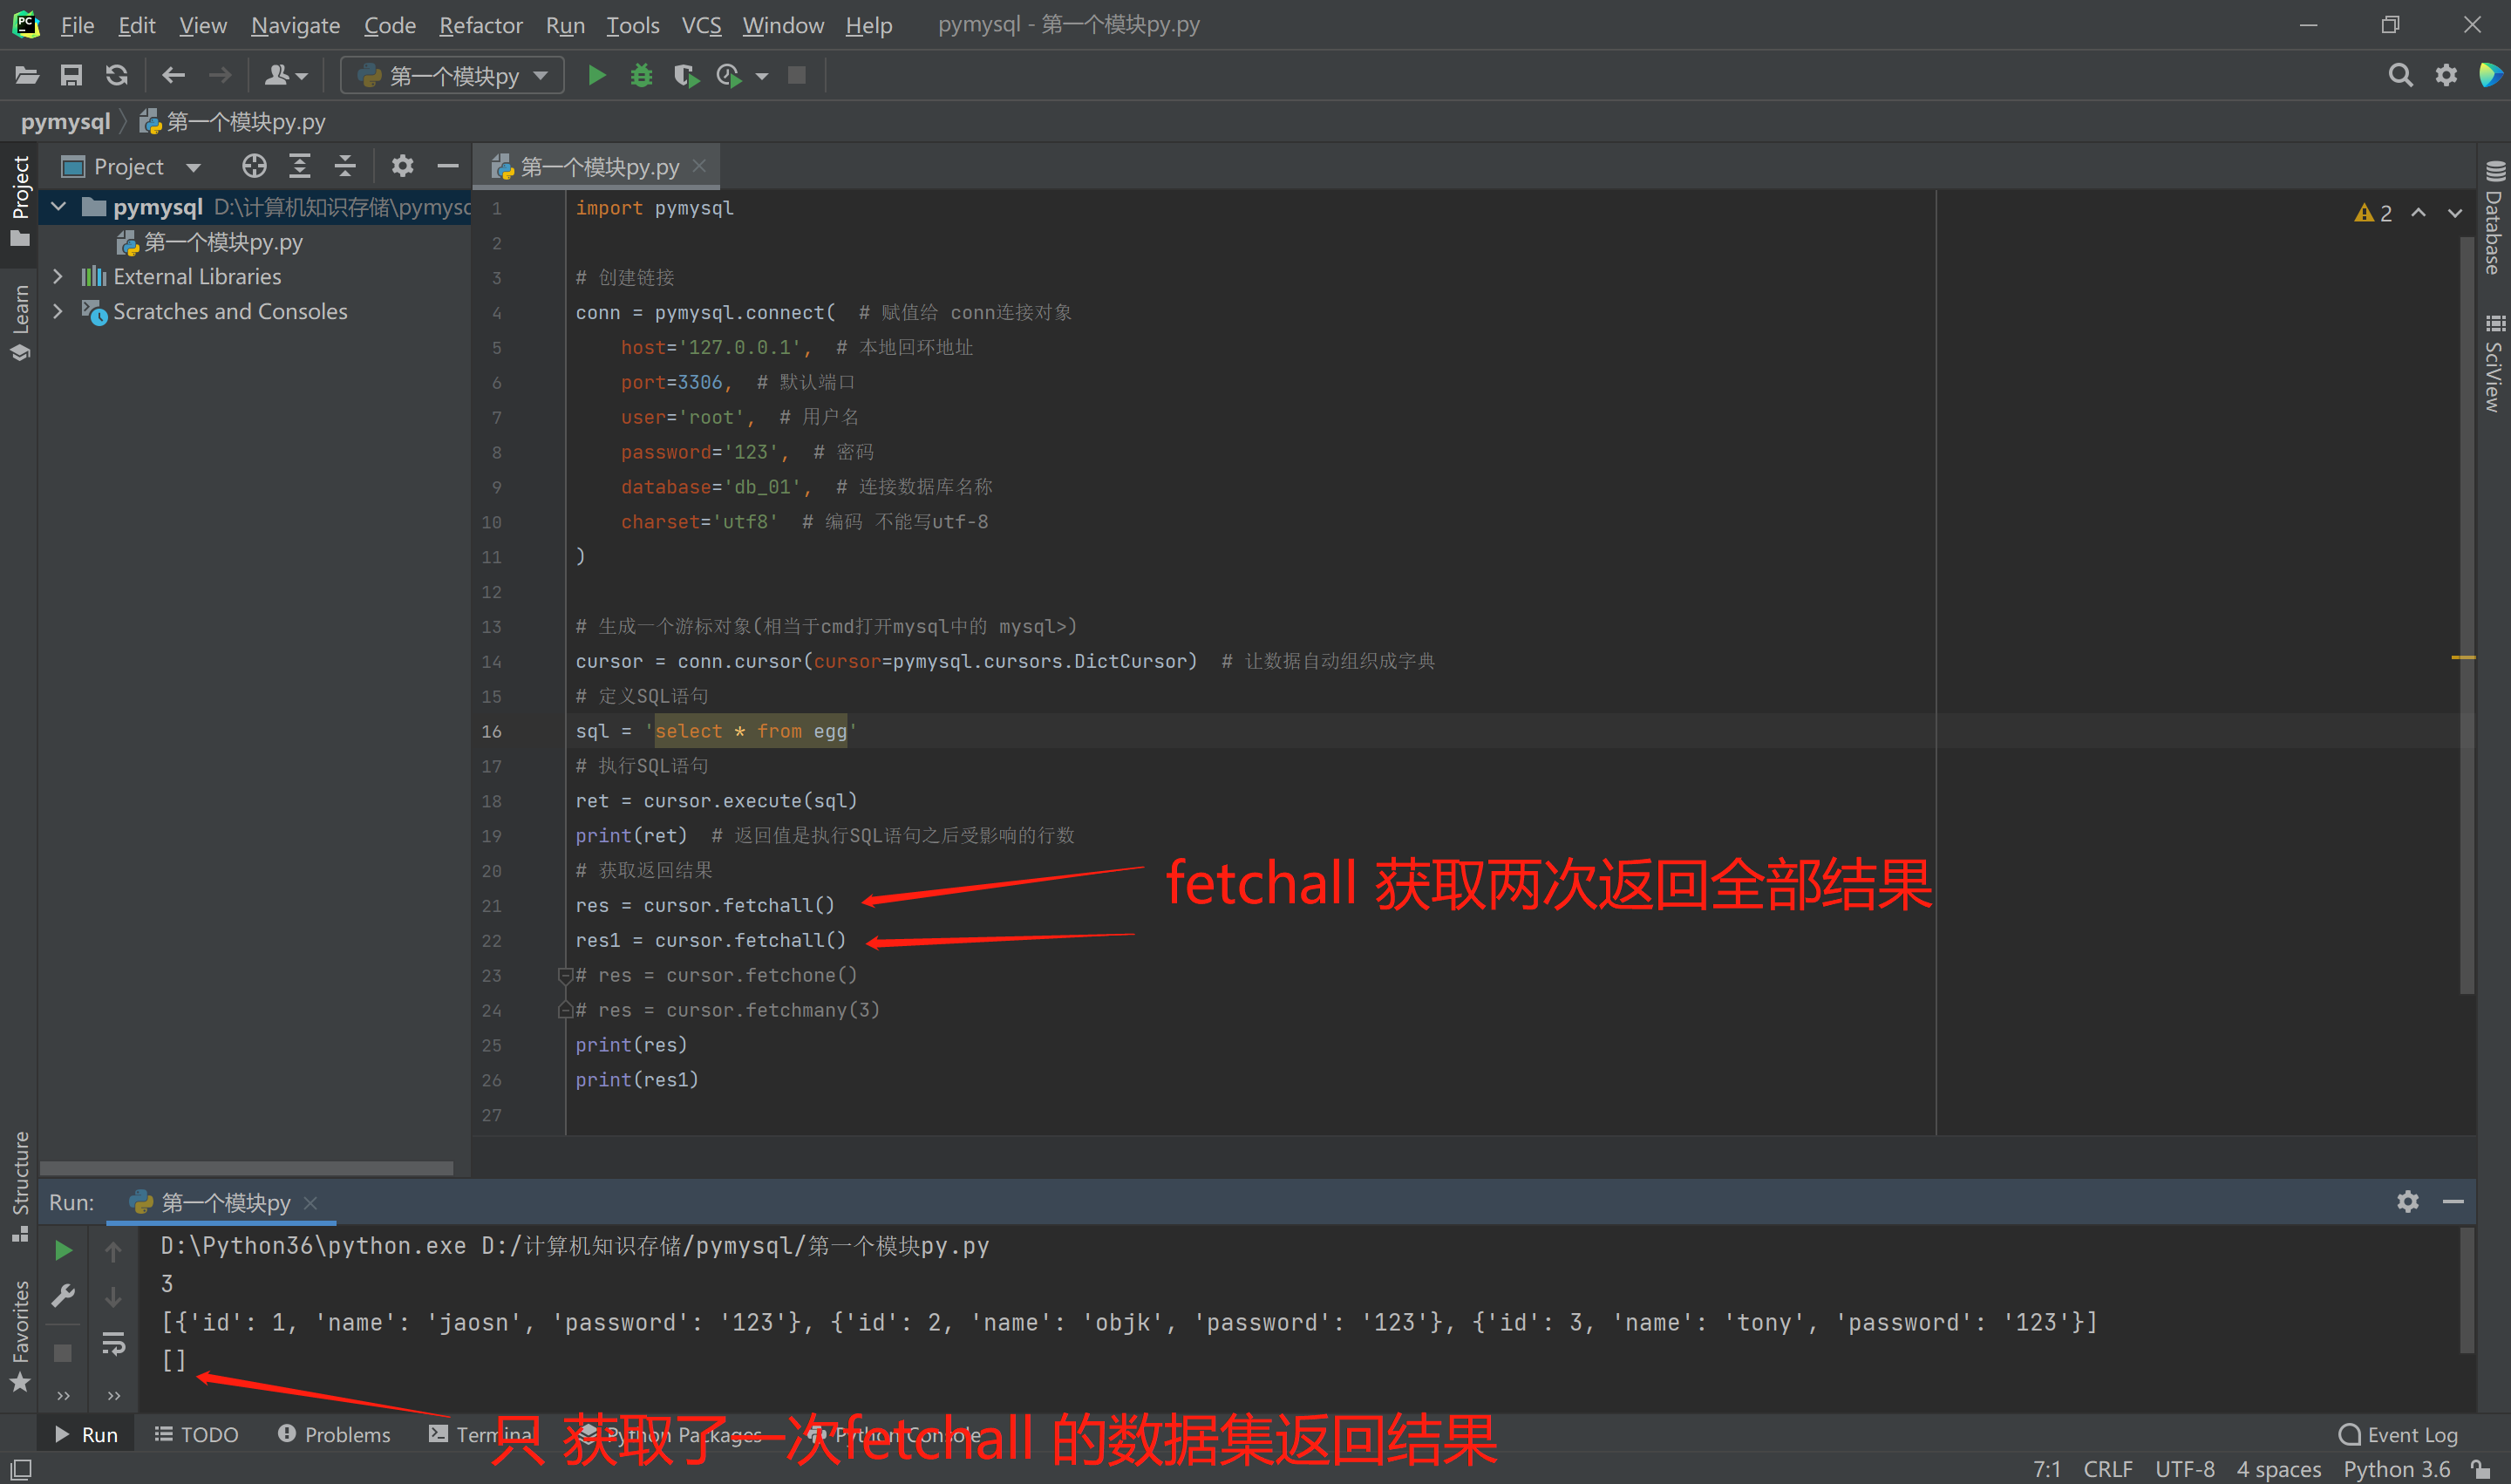Start debugging with the bug icon
Viewport: 2511px width, 1484px height.
coord(641,75)
